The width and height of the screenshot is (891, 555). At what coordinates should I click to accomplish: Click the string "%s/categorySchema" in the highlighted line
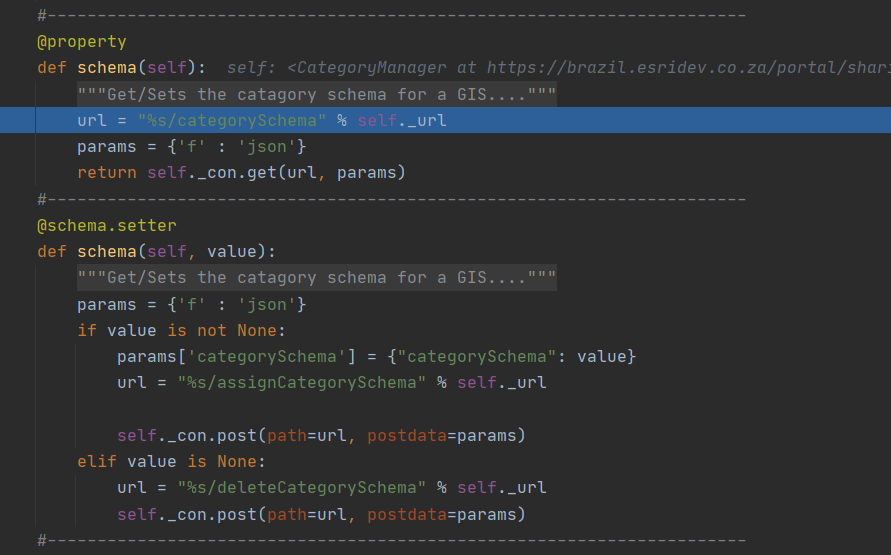(x=232, y=120)
